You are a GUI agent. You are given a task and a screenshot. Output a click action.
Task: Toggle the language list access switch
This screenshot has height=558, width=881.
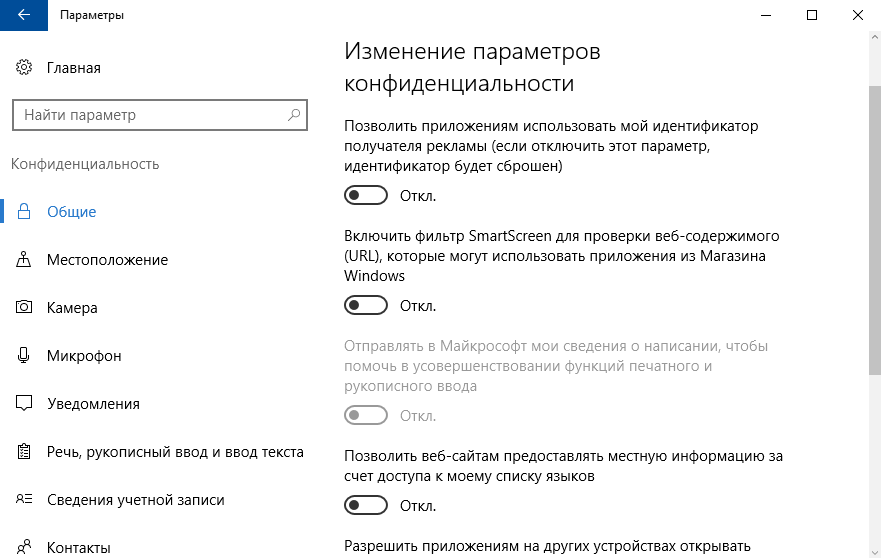click(x=365, y=505)
